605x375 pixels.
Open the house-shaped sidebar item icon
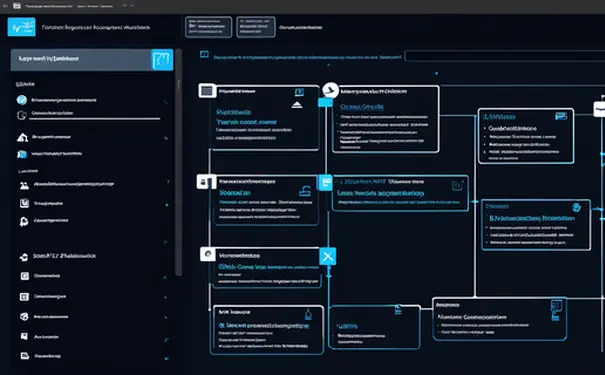[x=22, y=137]
